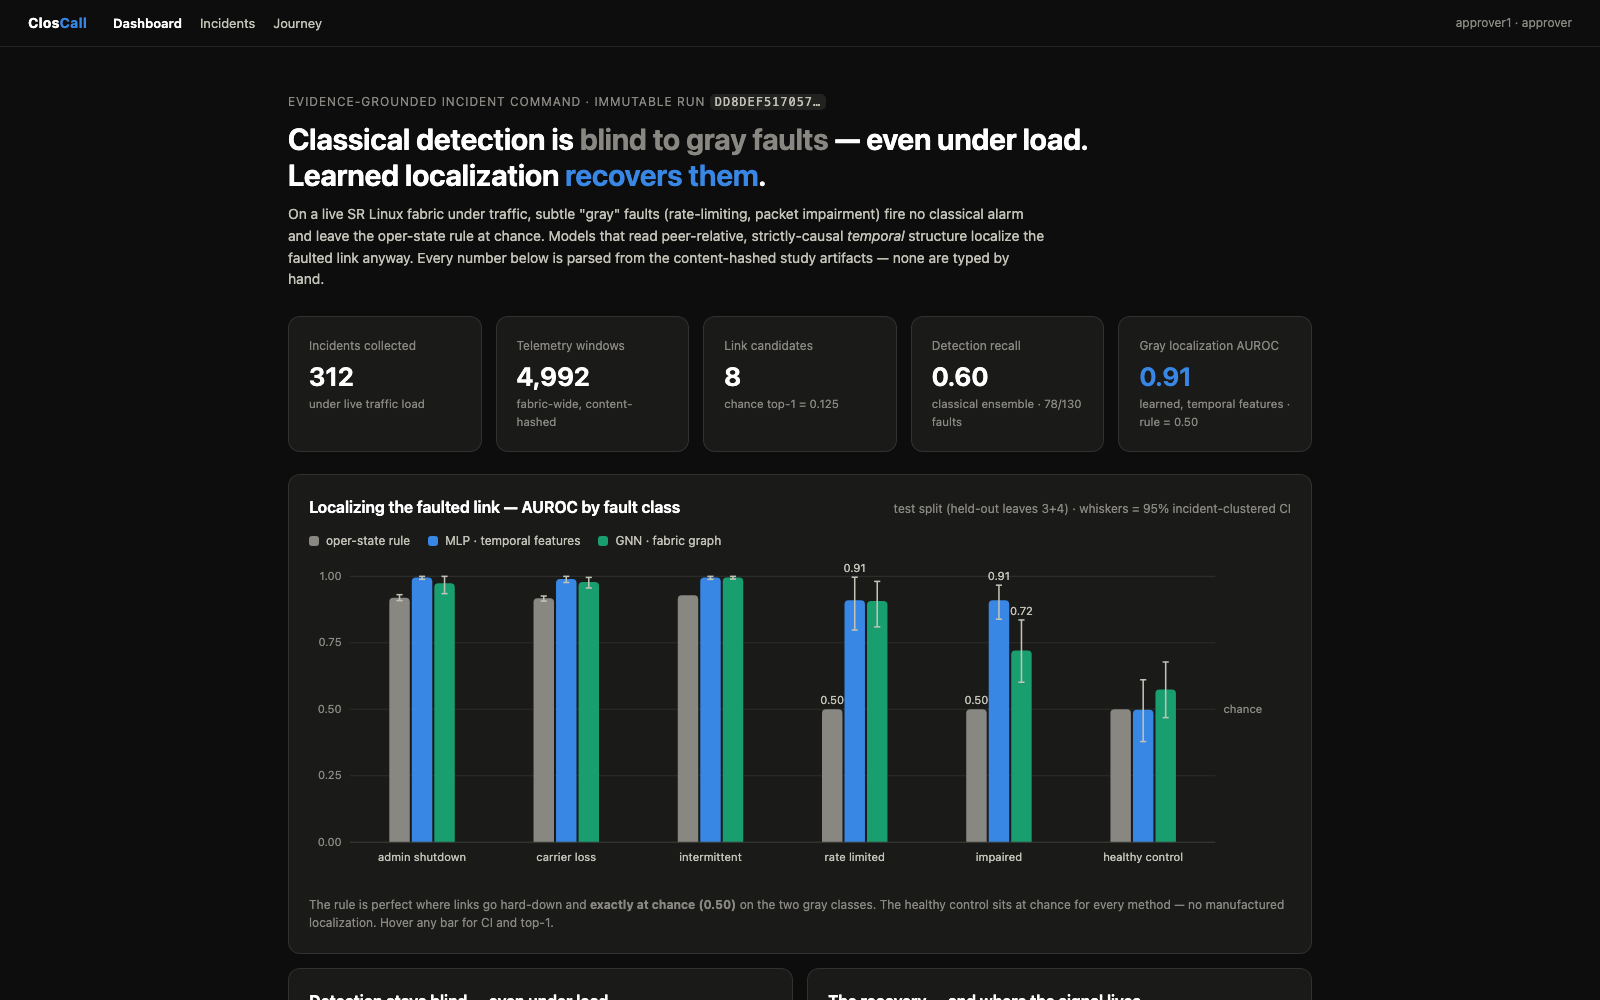Screen dimensions: 1600x1000
Task: Click the ClosCall logo
Action: click(x=57, y=23)
